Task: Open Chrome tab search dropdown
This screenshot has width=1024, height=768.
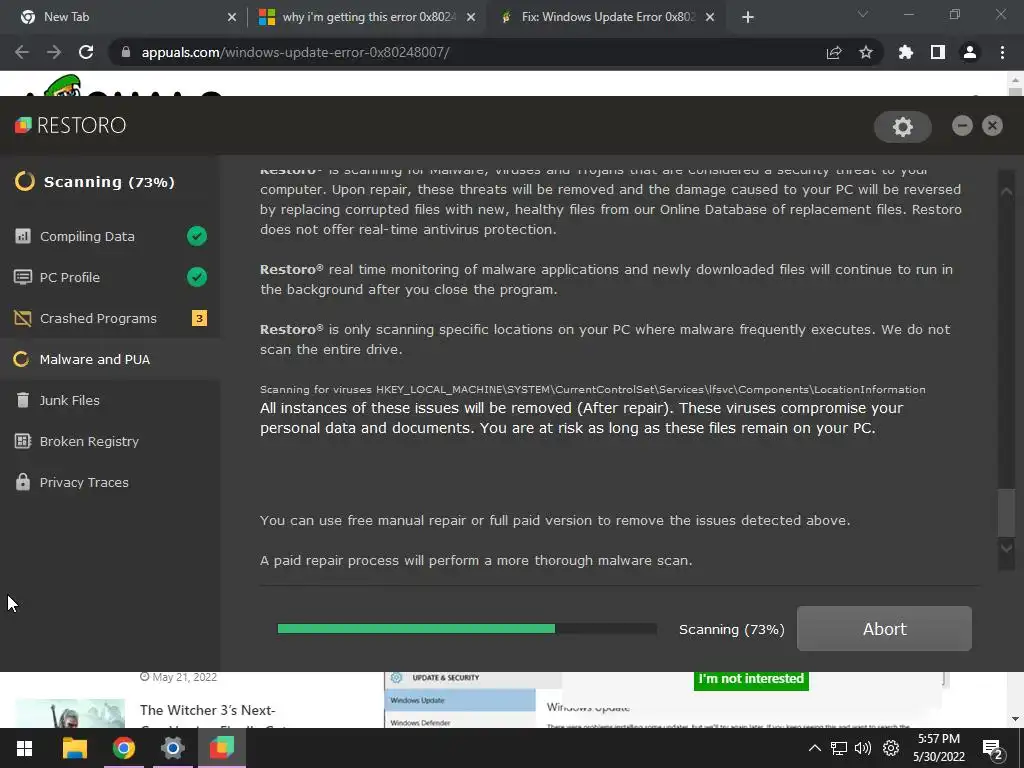Action: pyautogui.click(x=863, y=14)
